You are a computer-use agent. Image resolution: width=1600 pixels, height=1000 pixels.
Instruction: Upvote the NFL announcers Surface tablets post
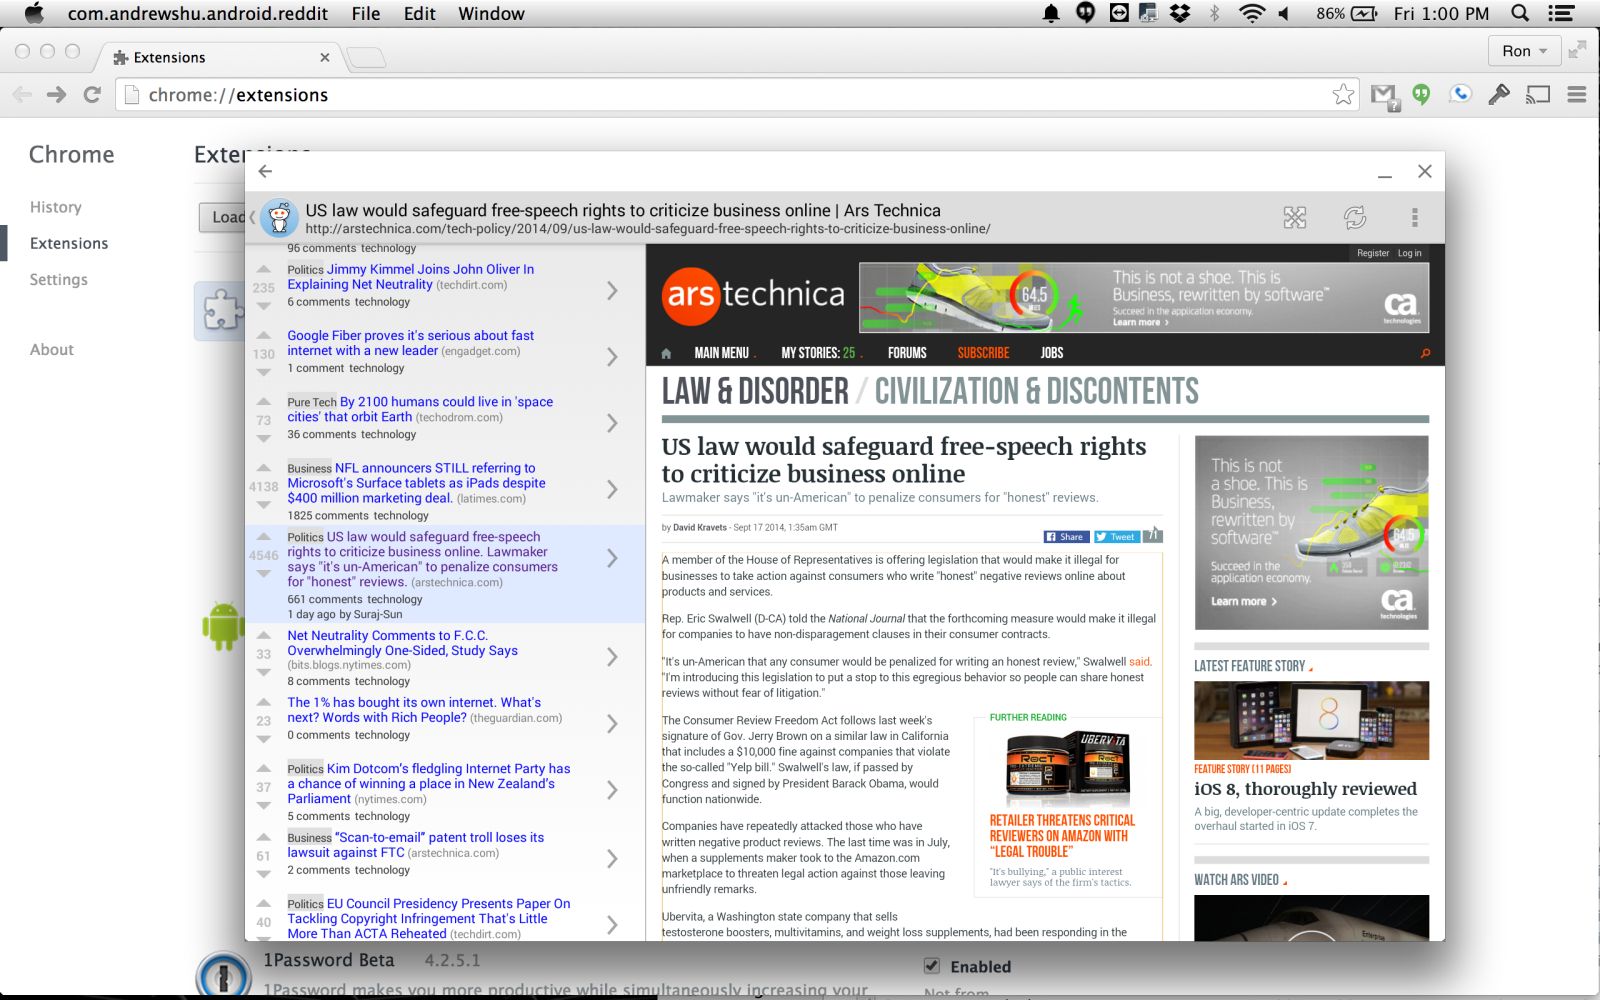coord(264,468)
